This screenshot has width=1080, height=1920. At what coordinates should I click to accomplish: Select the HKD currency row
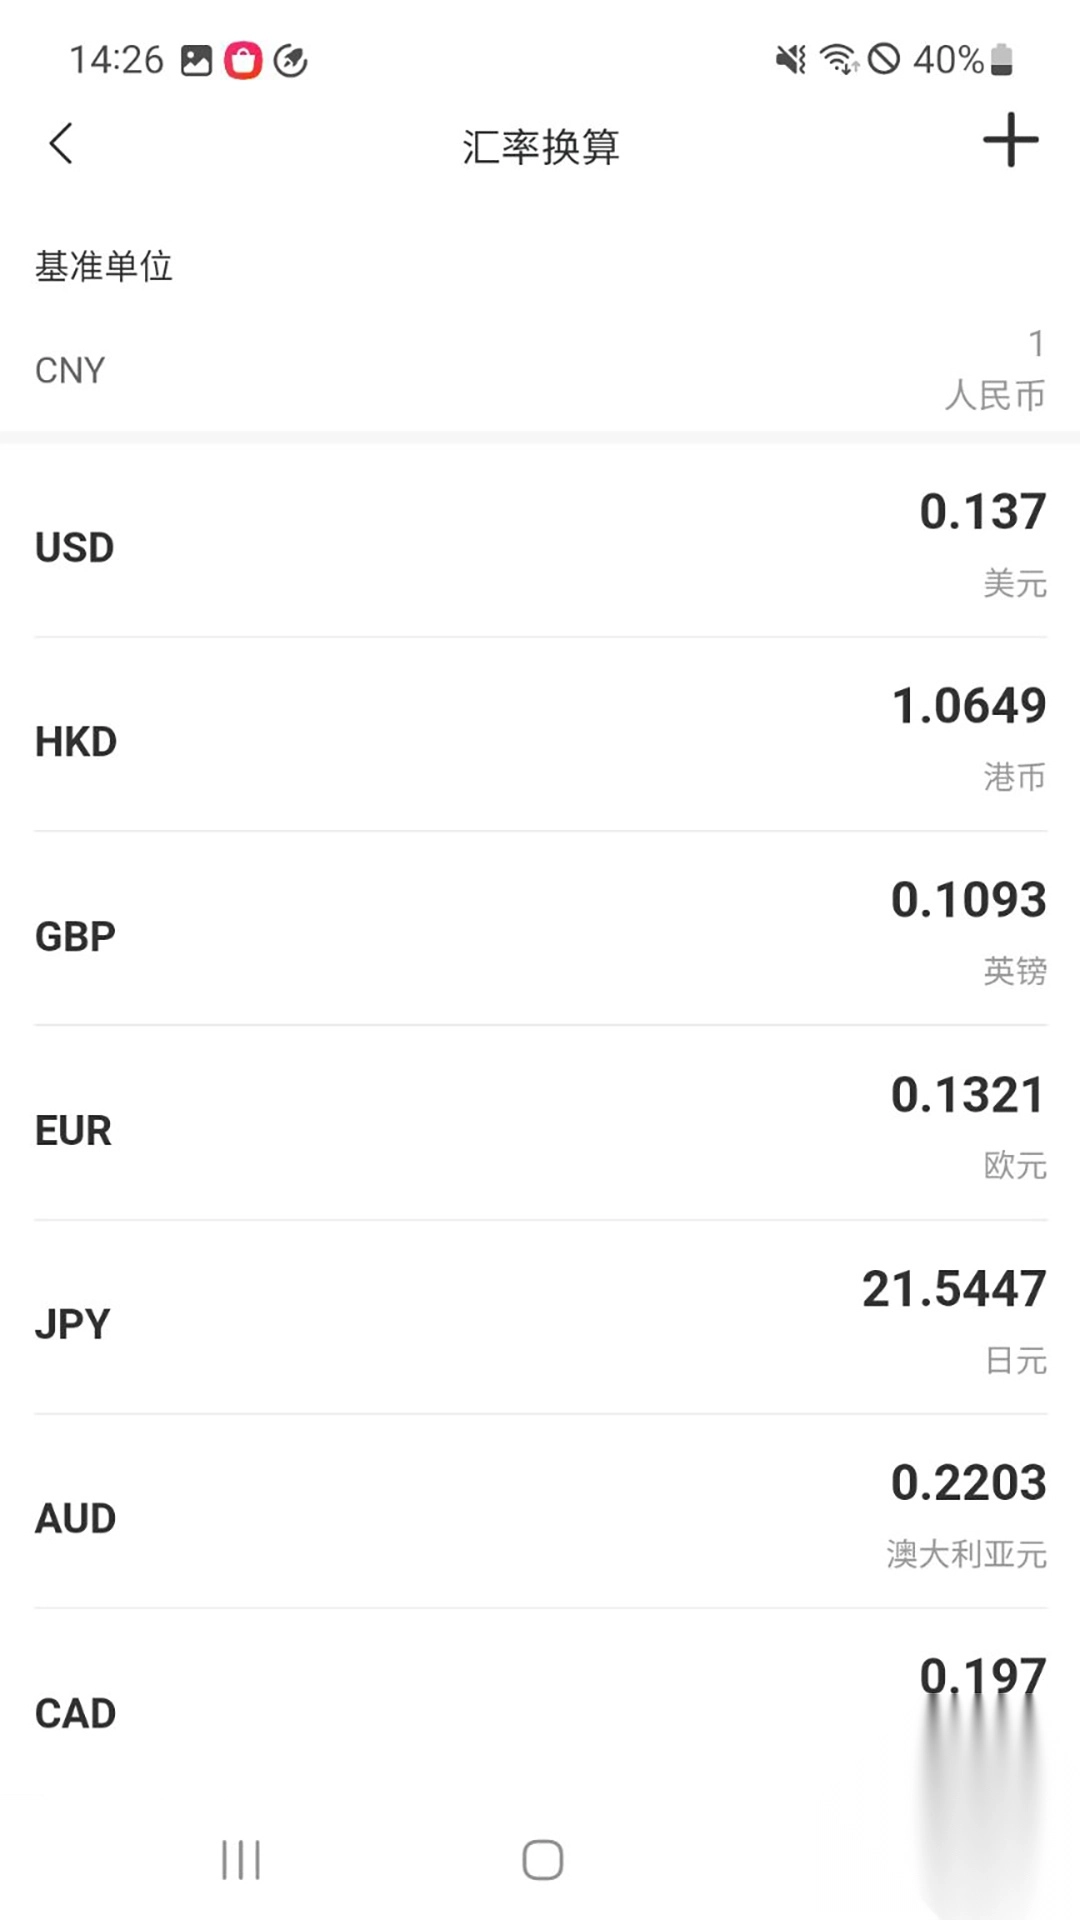tap(540, 741)
